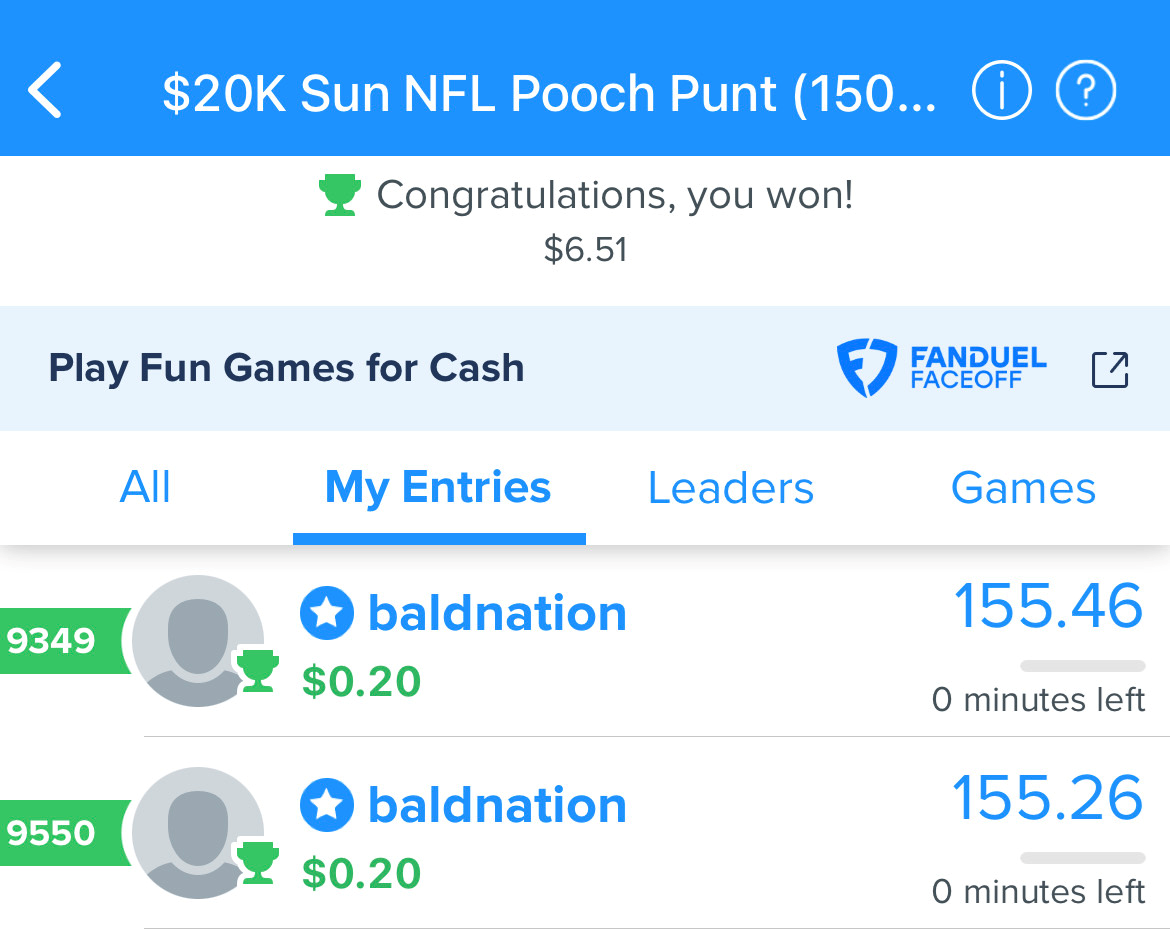1170x936 pixels.
Task: Click the green trophy beside Congratulations
Action: pyautogui.click(x=340, y=196)
